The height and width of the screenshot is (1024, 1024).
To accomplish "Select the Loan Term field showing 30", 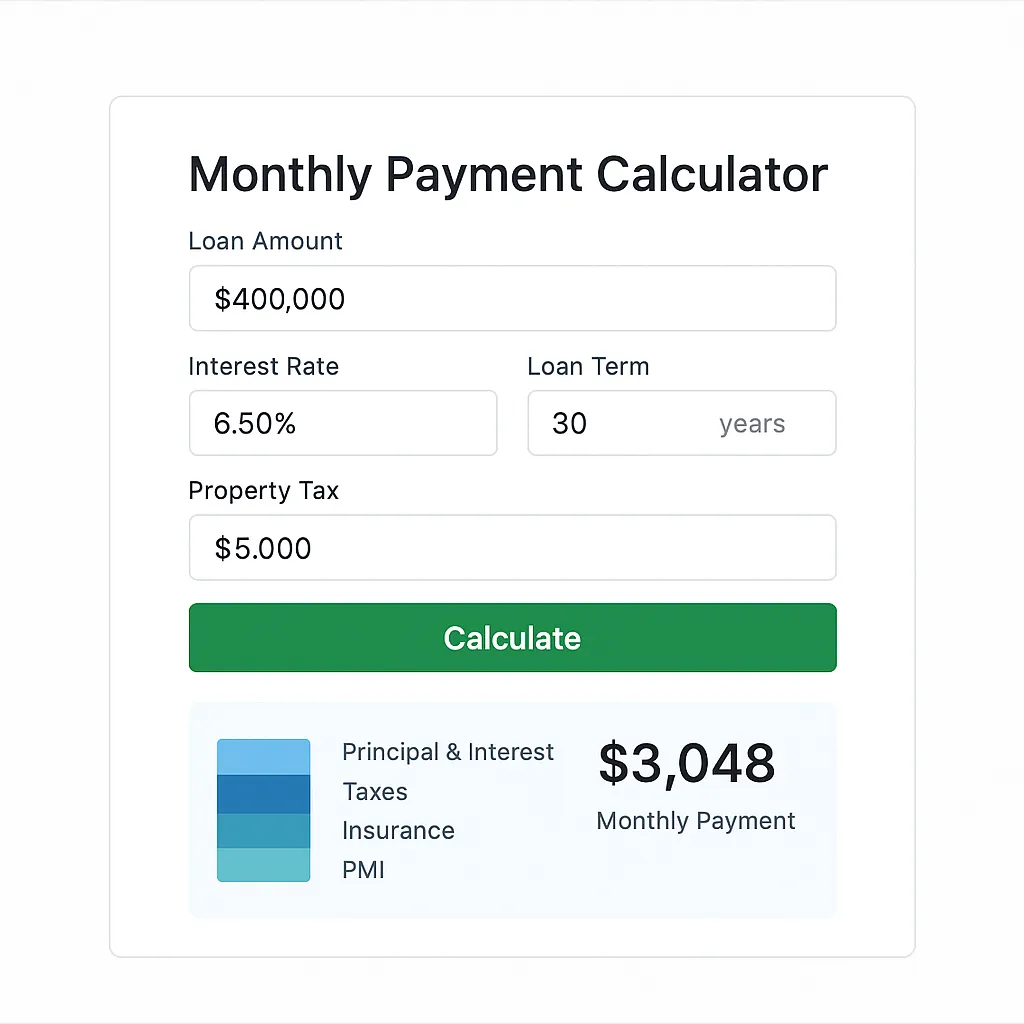I will [x=682, y=423].
